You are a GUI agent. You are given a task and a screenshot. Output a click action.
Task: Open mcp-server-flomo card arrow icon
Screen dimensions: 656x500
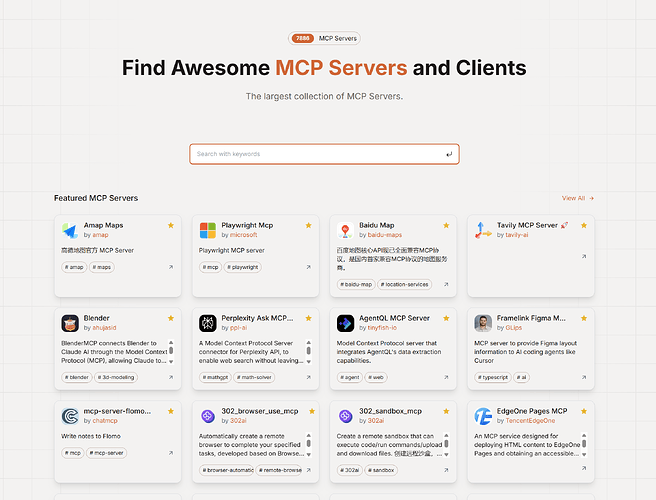171,453
